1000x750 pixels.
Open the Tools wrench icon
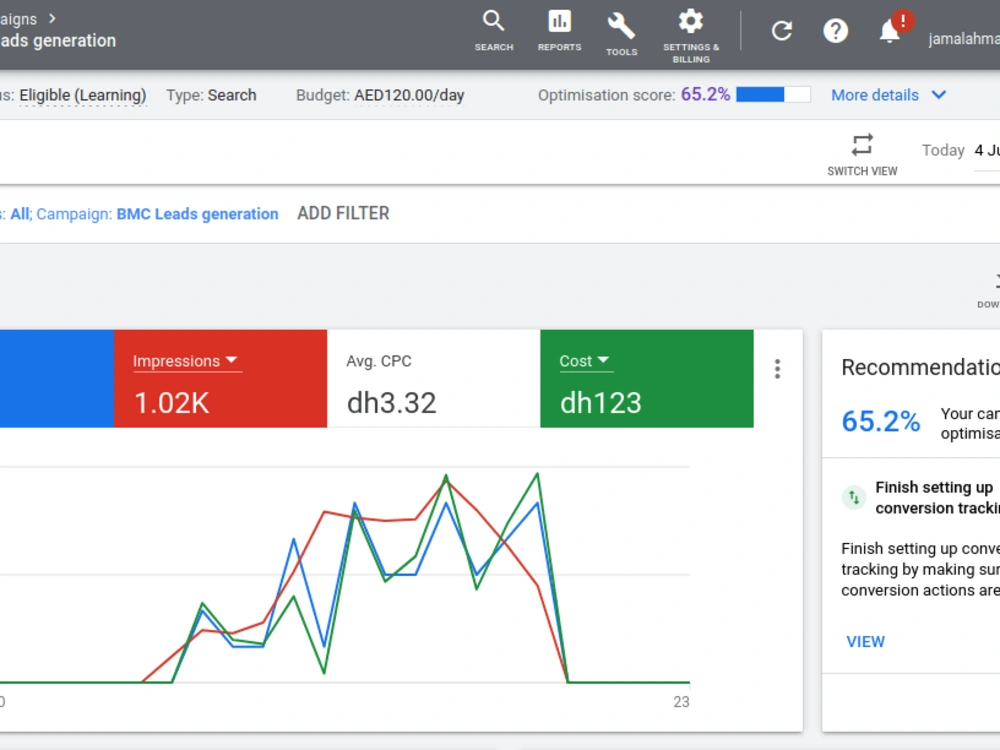(621, 34)
